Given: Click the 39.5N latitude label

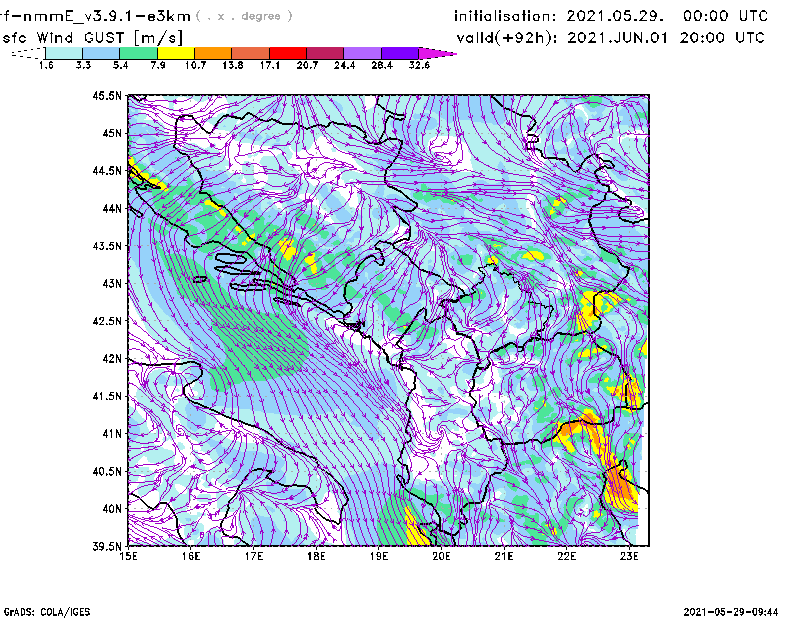Looking at the screenshot, I should pyautogui.click(x=107, y=546).
